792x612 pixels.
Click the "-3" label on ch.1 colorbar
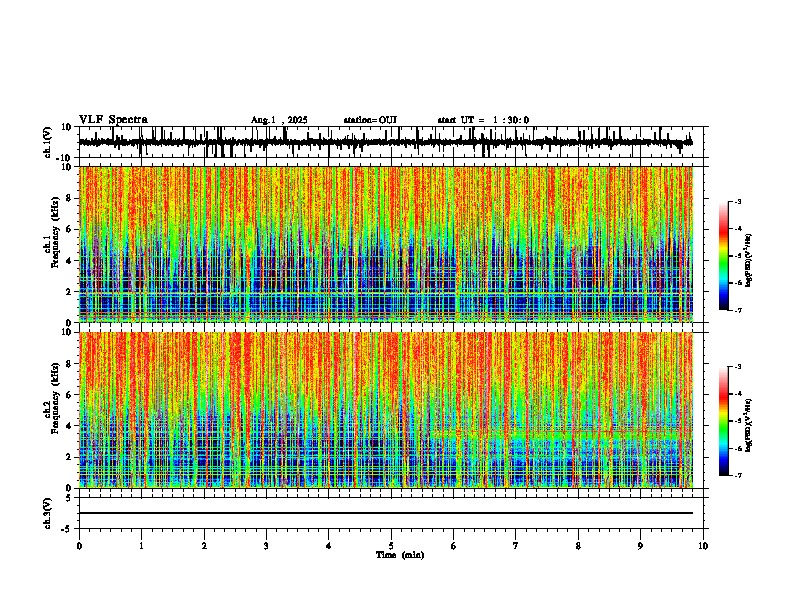point(737,202)
